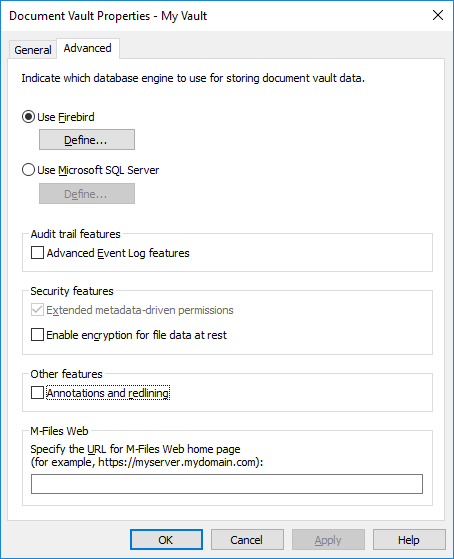Image resolution: width=454 pixels, height=559 pixels.
Task: Confirm changes with the OK button
Action: point(166,540)
